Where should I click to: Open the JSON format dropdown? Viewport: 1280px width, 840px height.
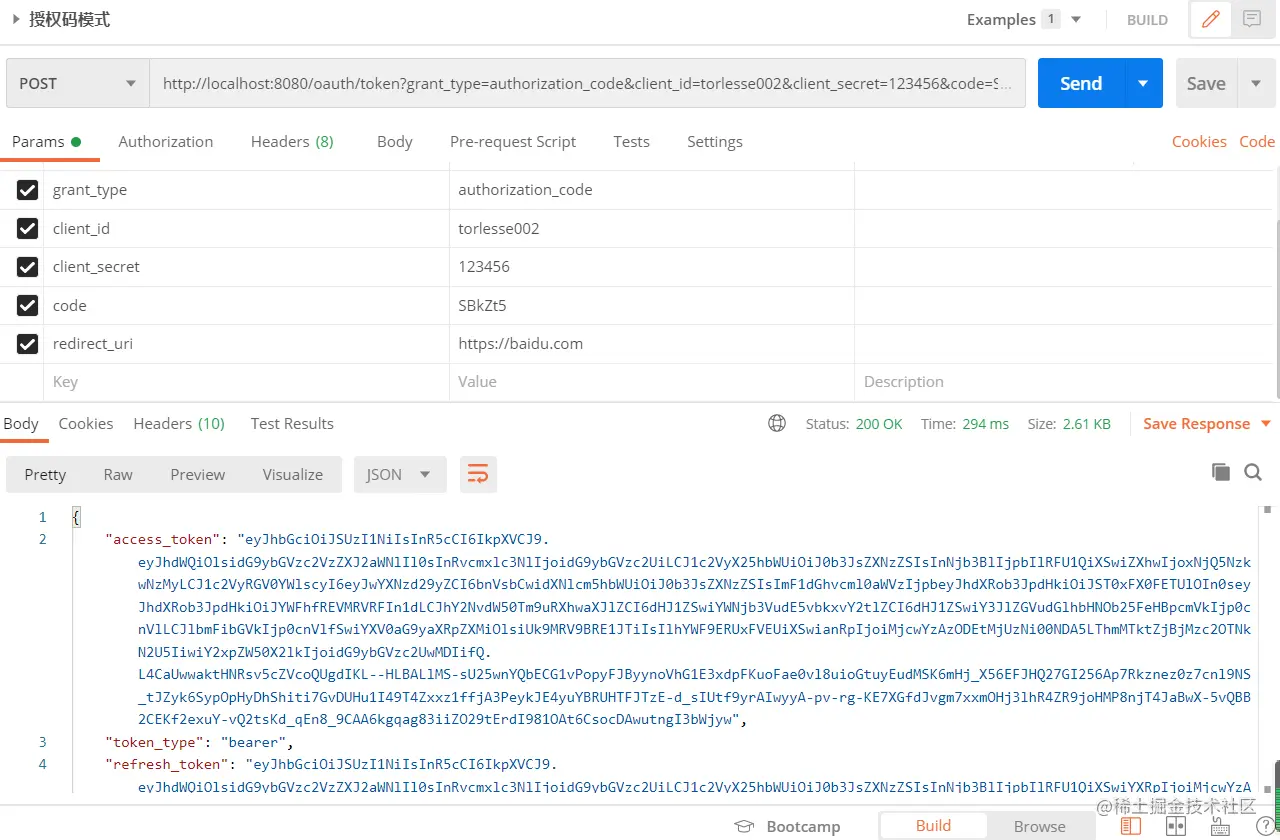(399, 474)
